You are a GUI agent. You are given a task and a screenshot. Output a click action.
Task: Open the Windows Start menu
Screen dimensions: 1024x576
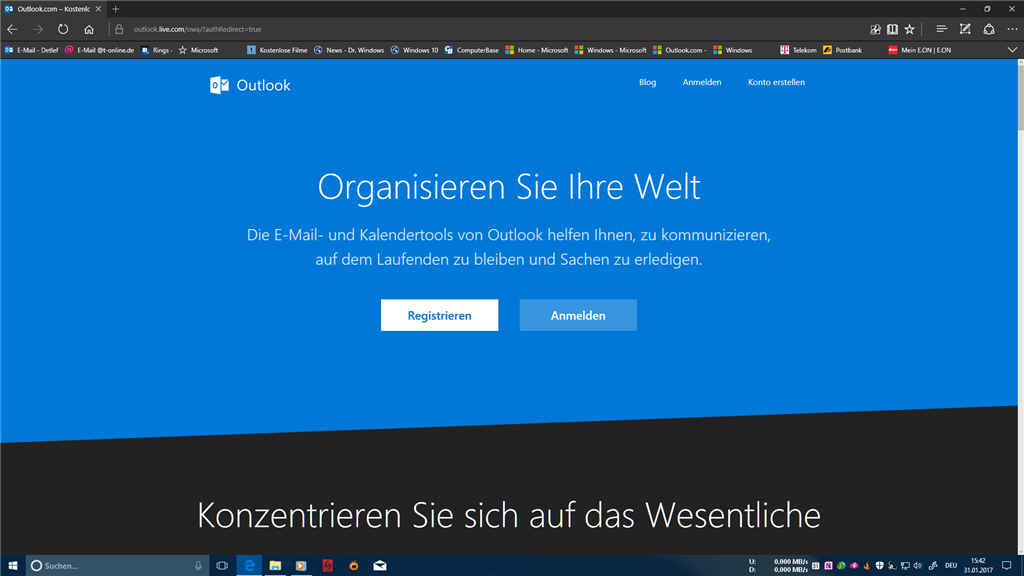12,566
